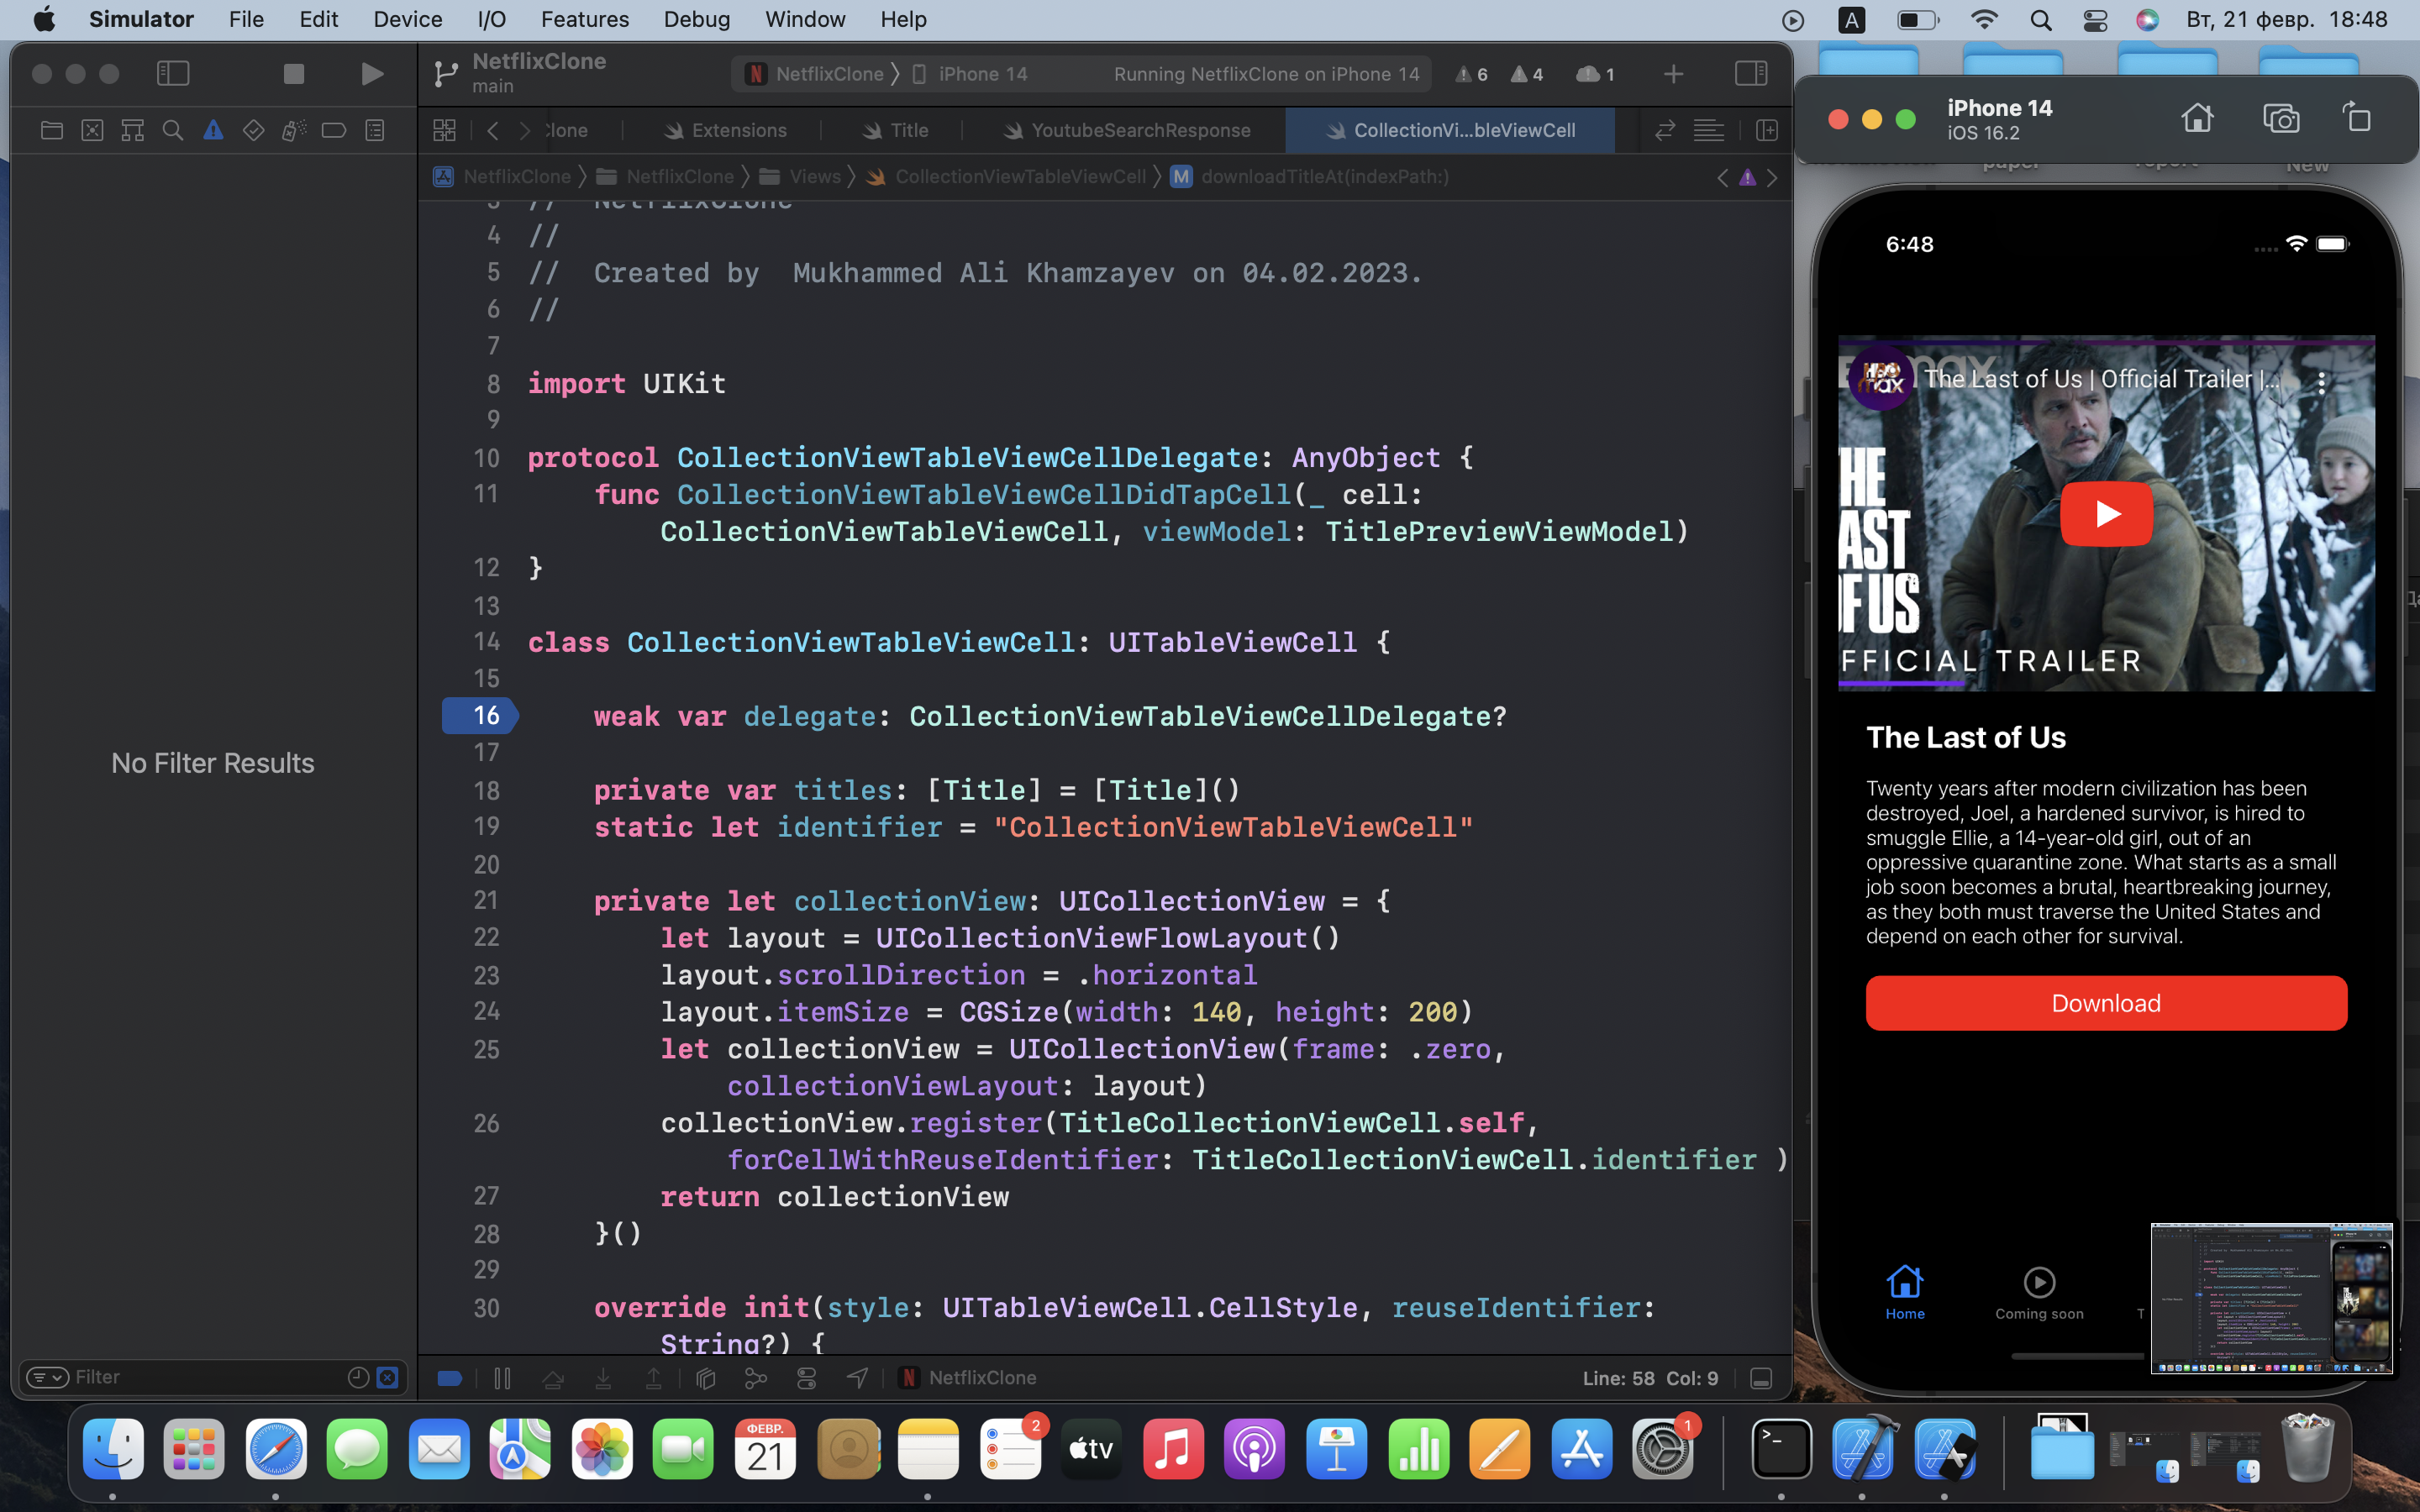The height and width of the screenshot is (1512, 2420).
Task: Open the issue navigator warning icon
Action: (x=213, y=130)
